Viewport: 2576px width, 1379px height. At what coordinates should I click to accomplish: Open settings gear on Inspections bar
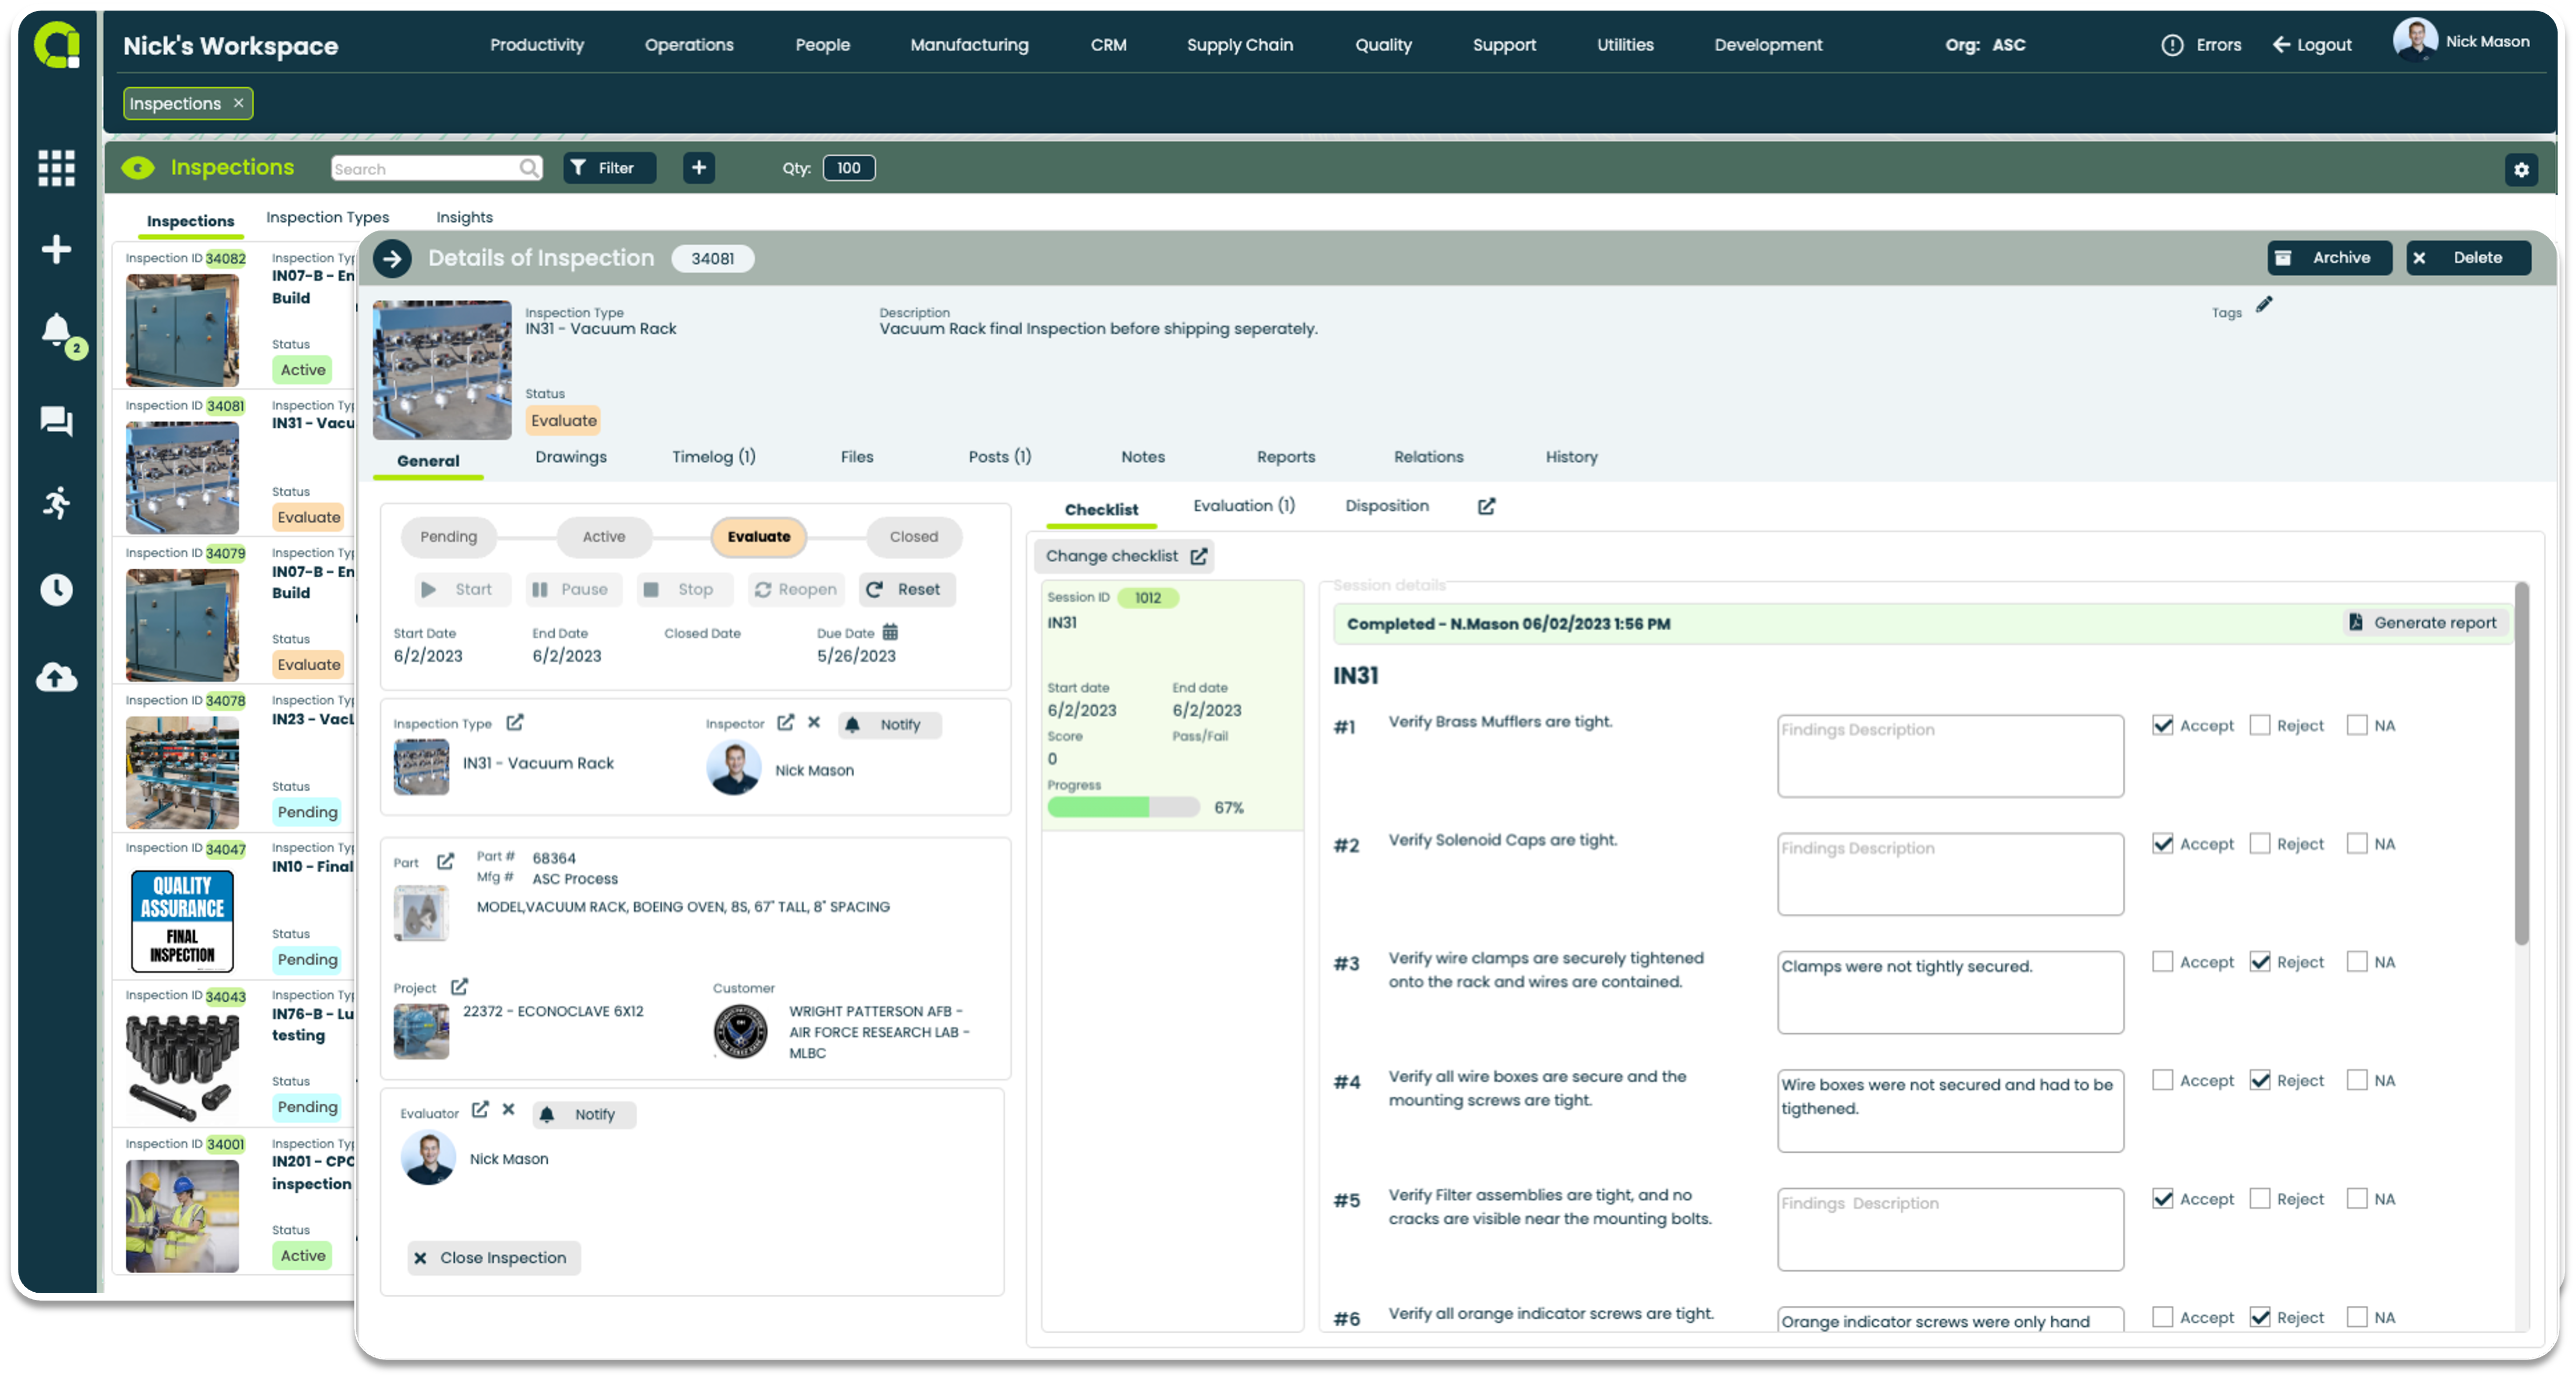tap(2521, 170)
